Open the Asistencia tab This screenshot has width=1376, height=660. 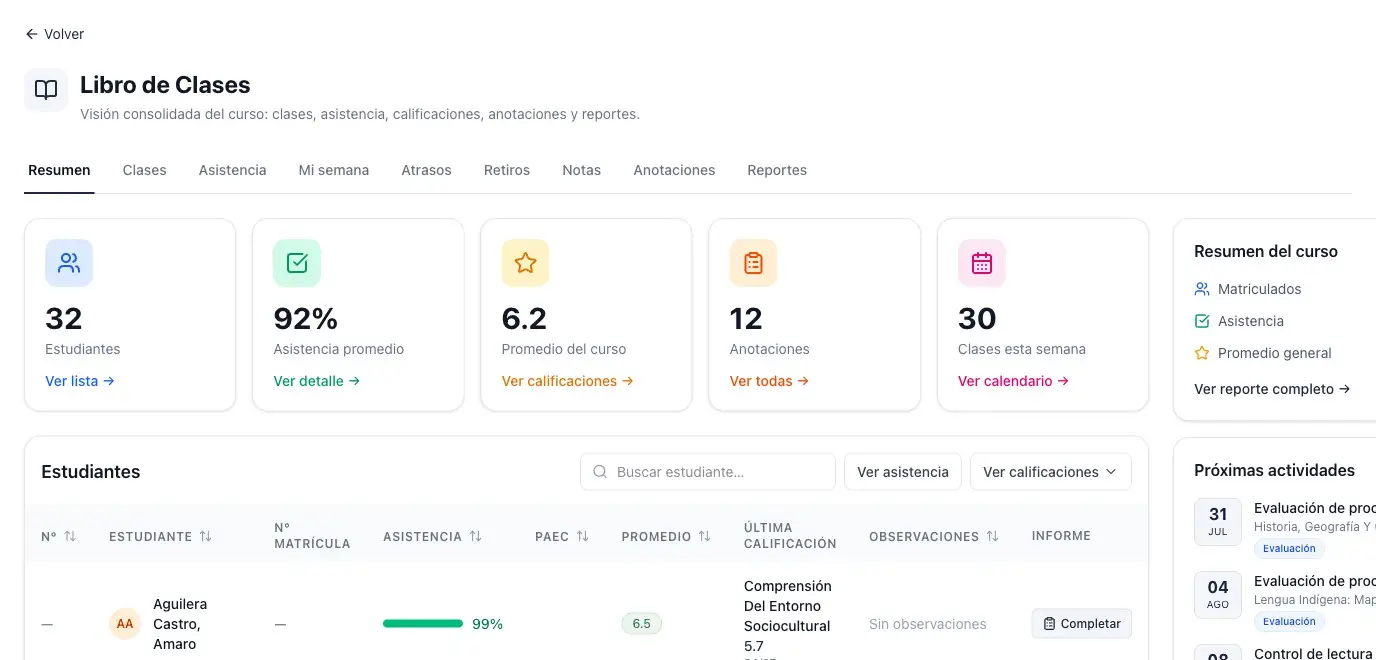pyautogui.click(x=232, y=170)
